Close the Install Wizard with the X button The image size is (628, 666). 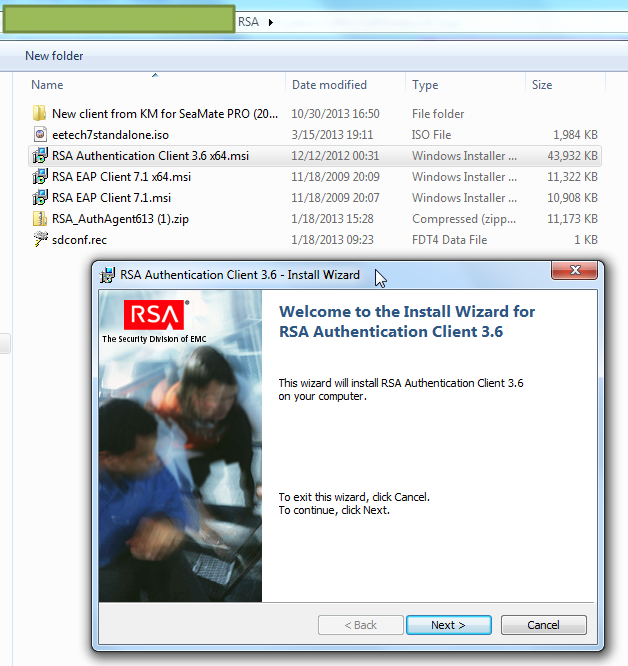(574, 270)
